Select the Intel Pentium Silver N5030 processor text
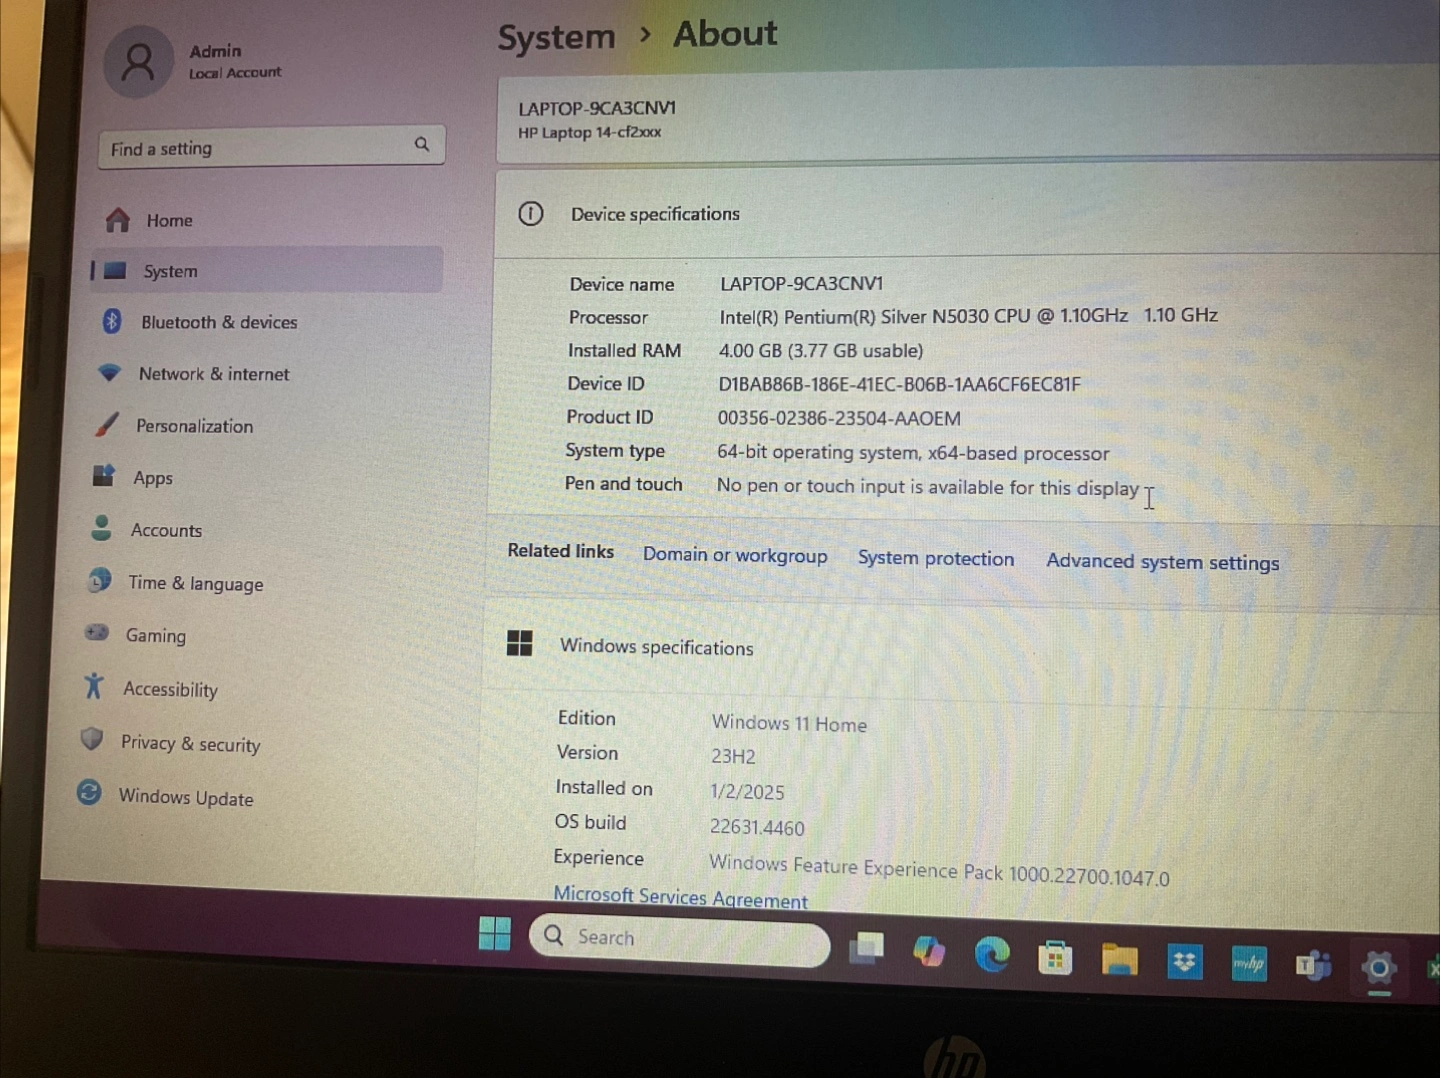 [x=968, y=316]
